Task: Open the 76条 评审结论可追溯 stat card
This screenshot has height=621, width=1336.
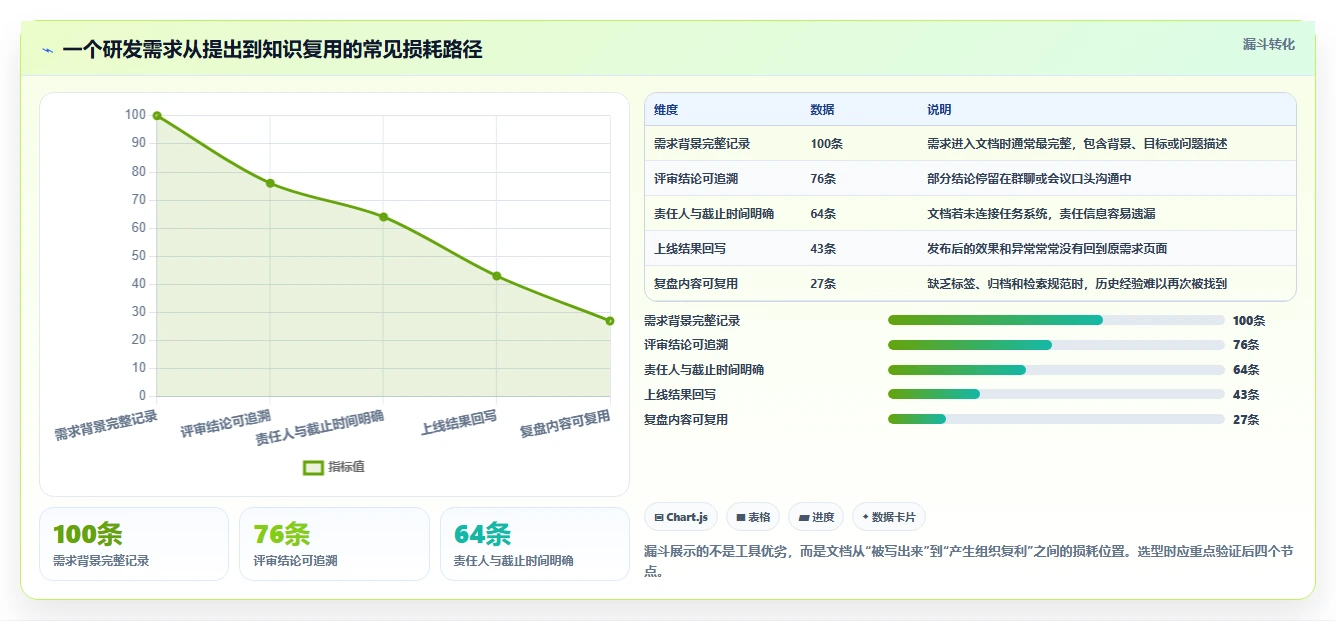Action: (x=334, y=544)
